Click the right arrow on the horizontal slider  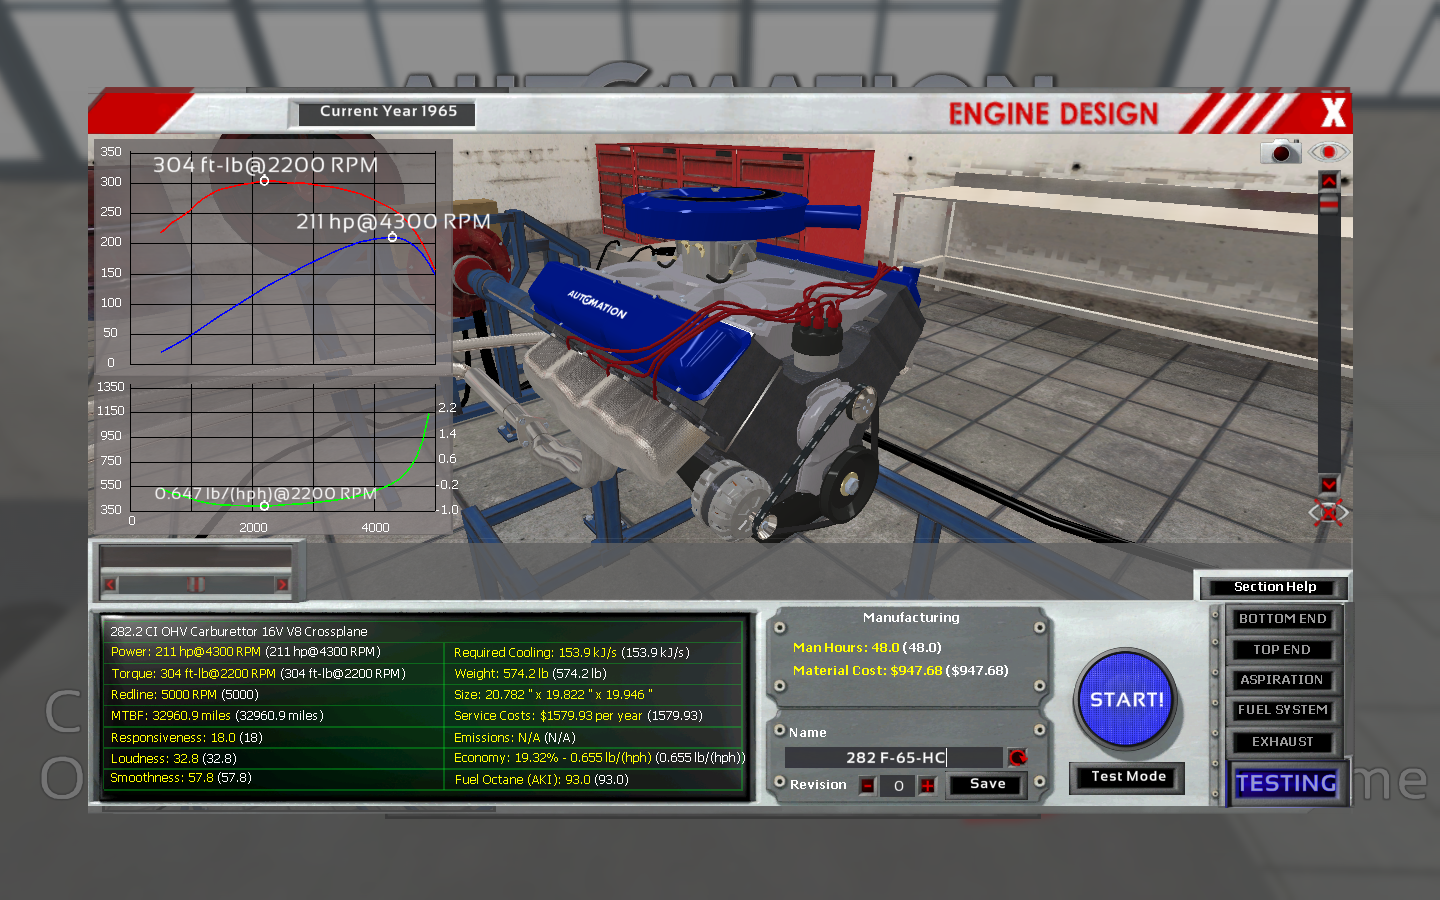[282, 585]
